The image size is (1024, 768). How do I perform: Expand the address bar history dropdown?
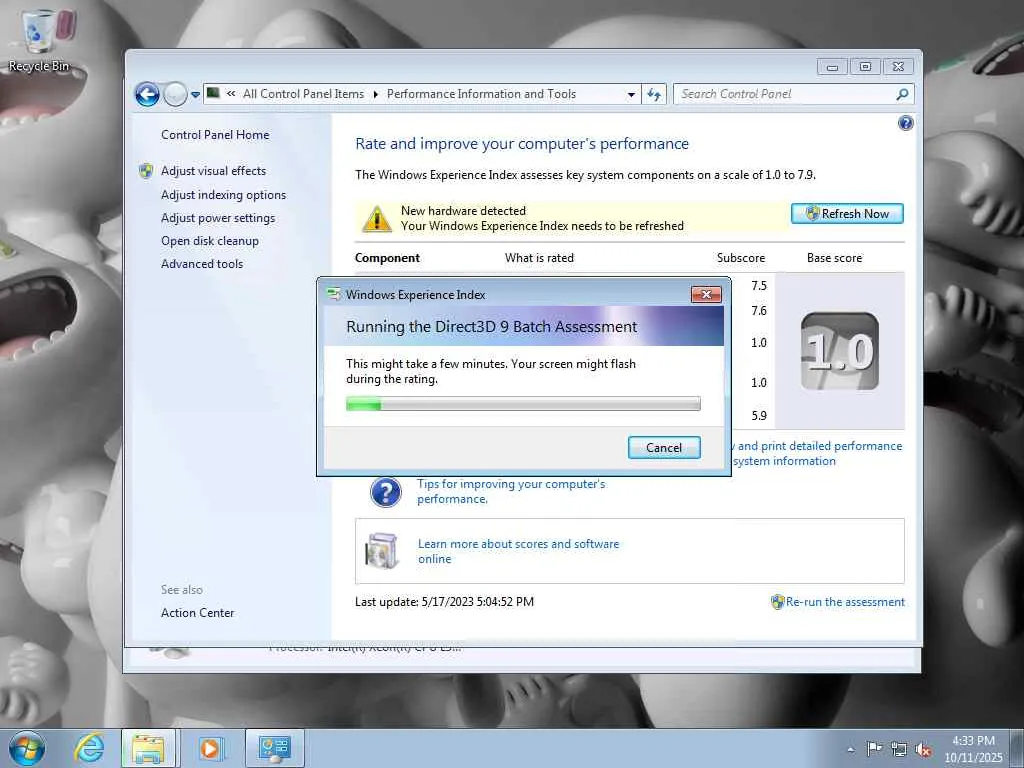point(631,95)
